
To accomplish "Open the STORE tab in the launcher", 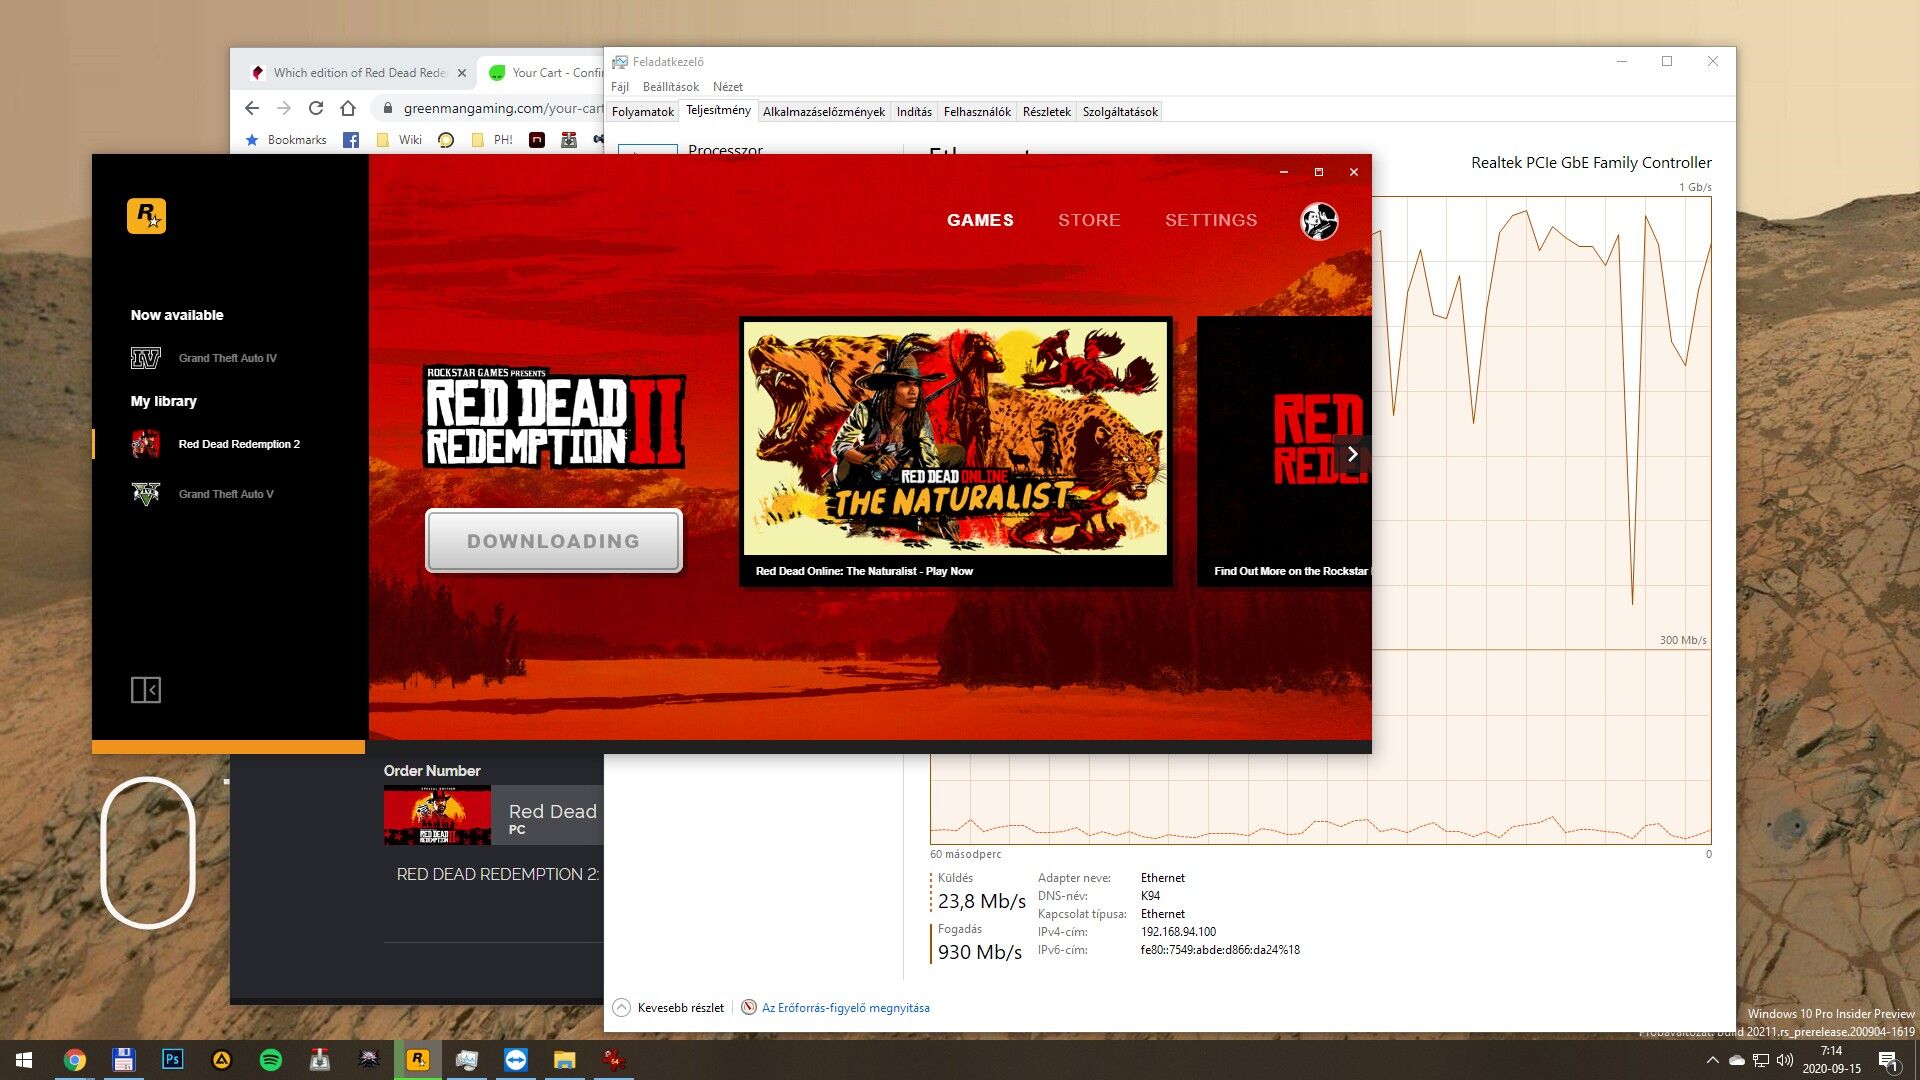I will tap(1089, 220).
